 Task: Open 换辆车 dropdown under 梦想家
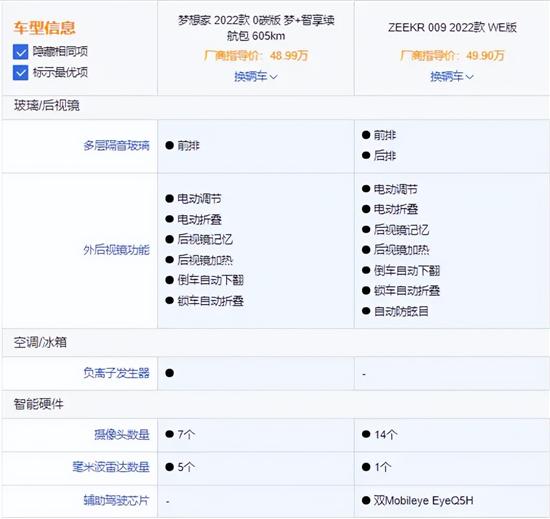click(256, 76)
